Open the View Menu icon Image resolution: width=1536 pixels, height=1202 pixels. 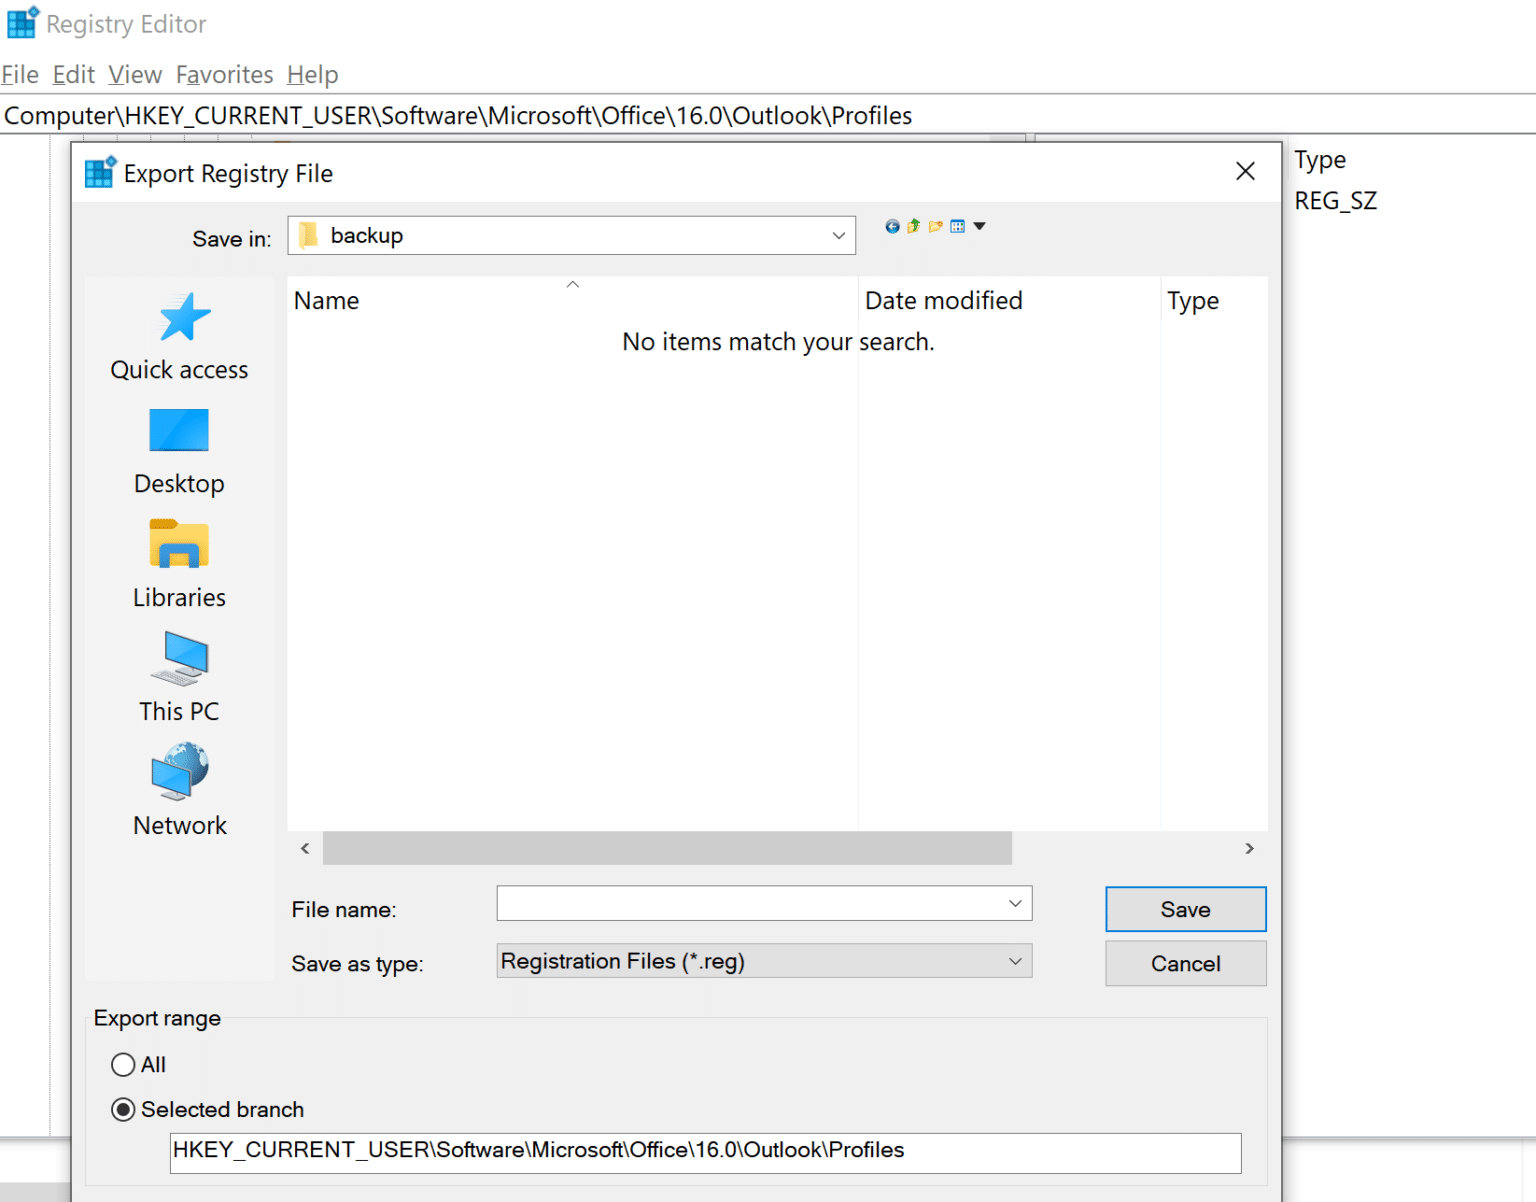(958, 227)
